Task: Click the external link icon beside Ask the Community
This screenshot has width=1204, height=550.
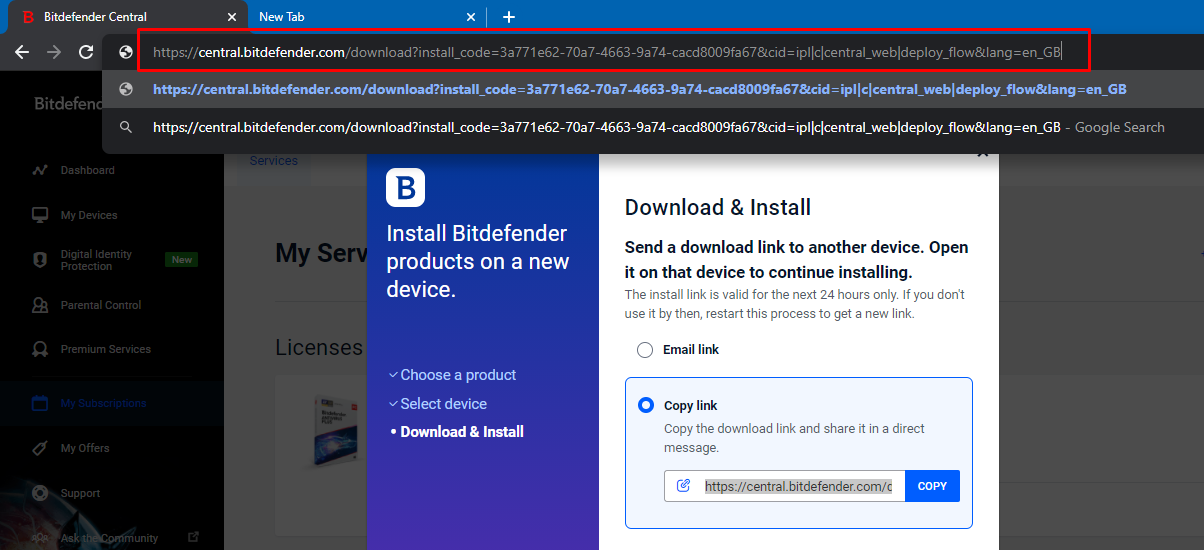Action: point(193,538)
